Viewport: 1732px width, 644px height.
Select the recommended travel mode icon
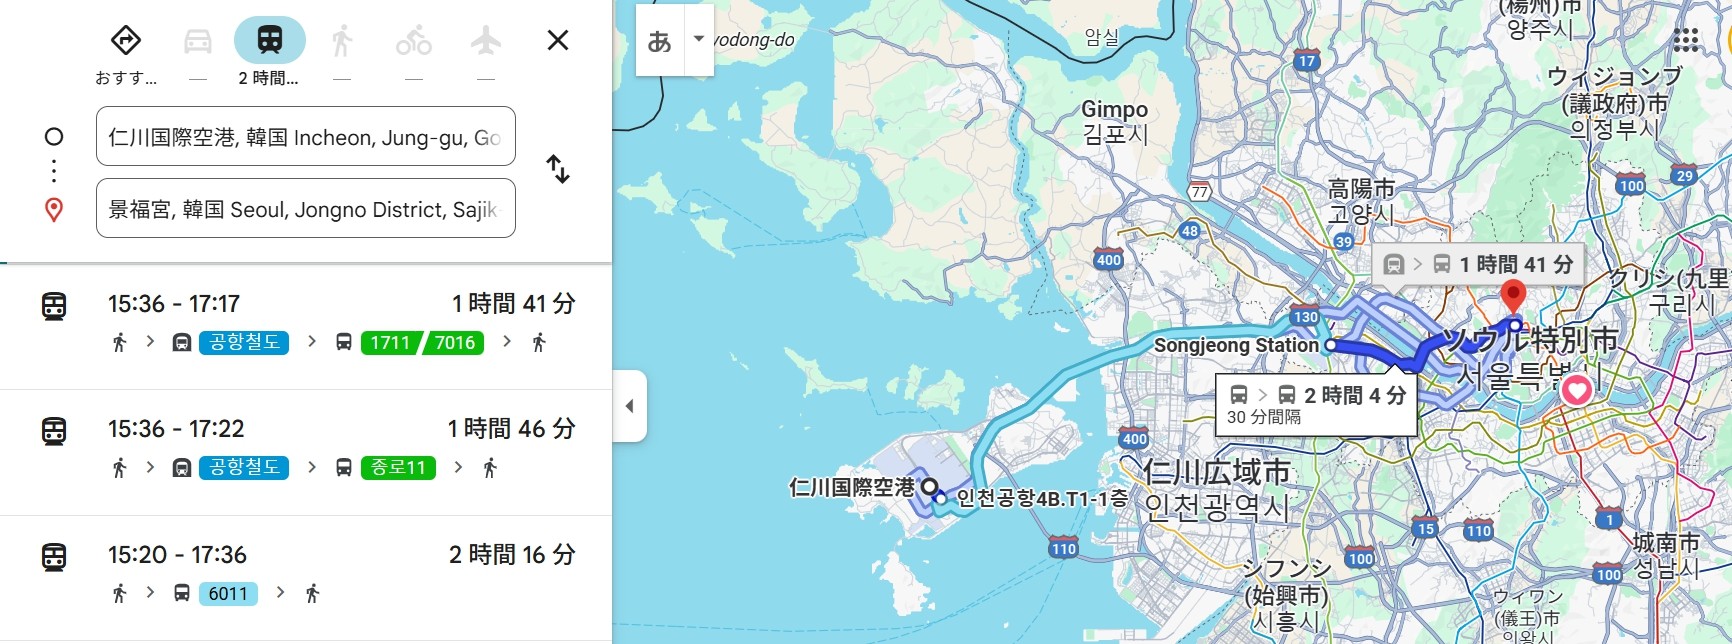125,41
